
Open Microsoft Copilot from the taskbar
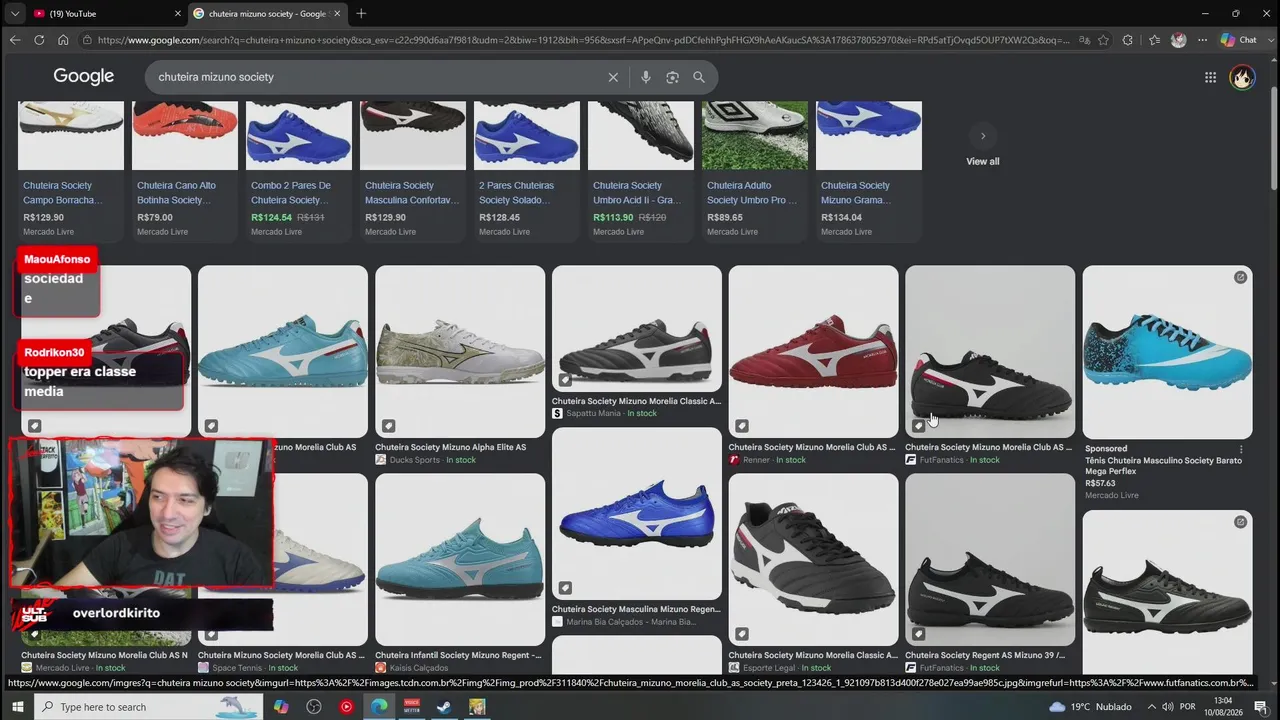[281, 707]
